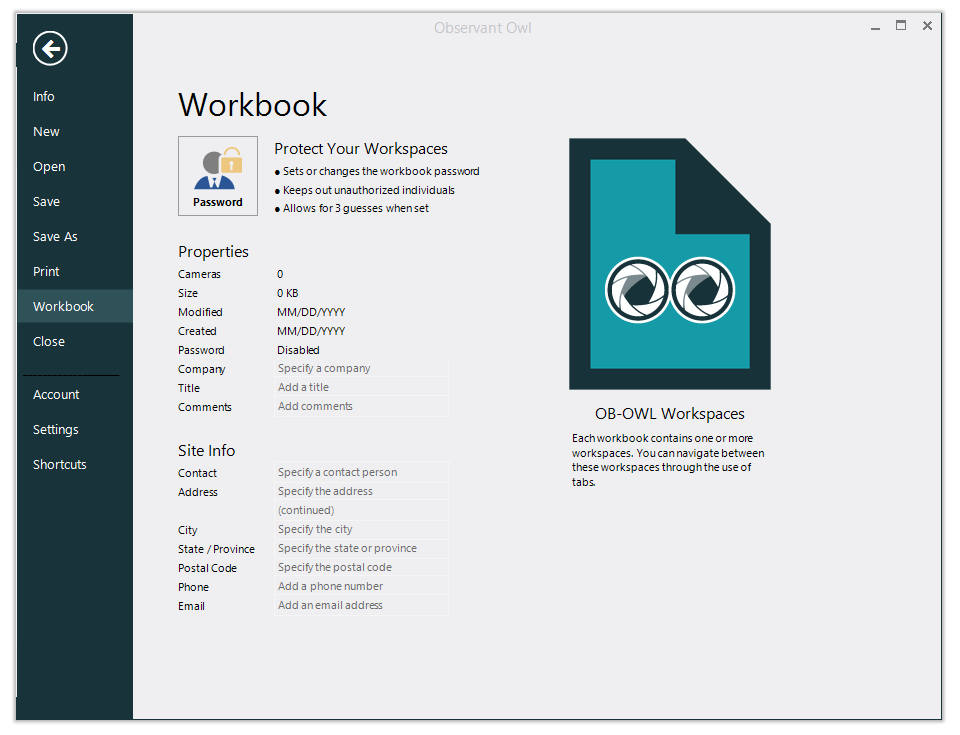
Task: Click the 'Specify the address' field
Action: 361,491
